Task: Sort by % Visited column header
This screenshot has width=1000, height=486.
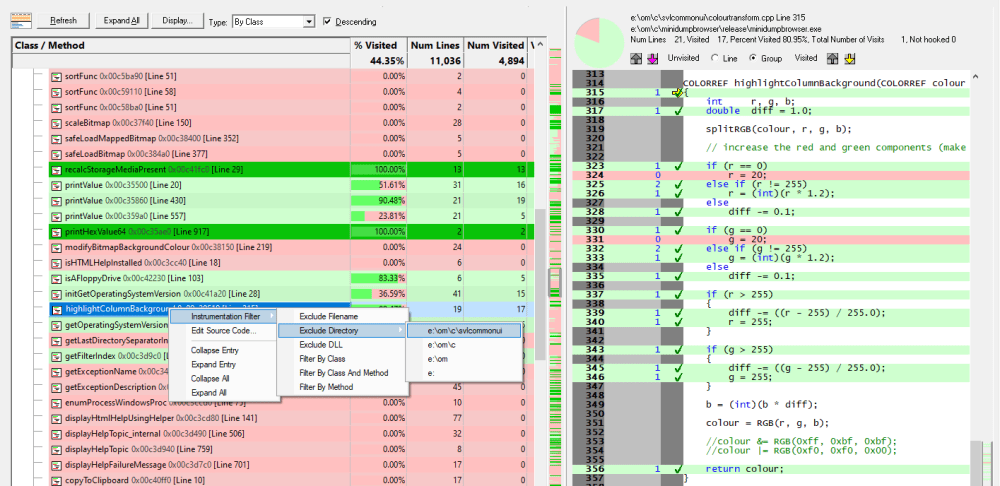Action: (379, 45)
